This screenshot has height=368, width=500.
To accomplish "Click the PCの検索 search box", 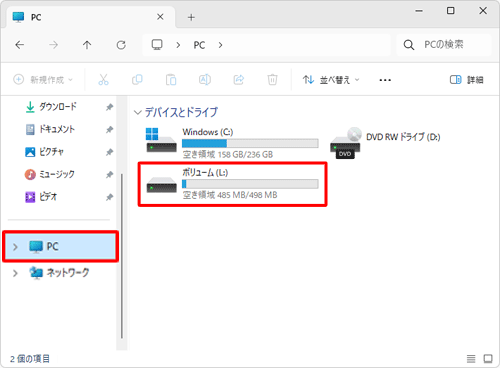I will click(444, 45).
